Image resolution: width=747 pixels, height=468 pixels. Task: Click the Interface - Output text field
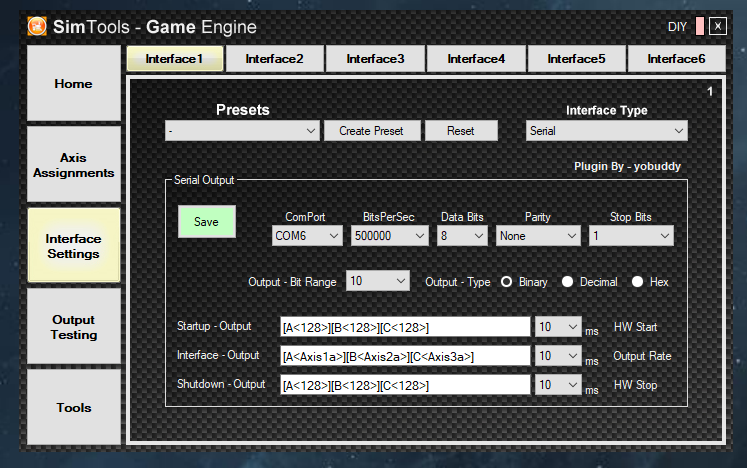pyautogui.click(x=405, y=356)
